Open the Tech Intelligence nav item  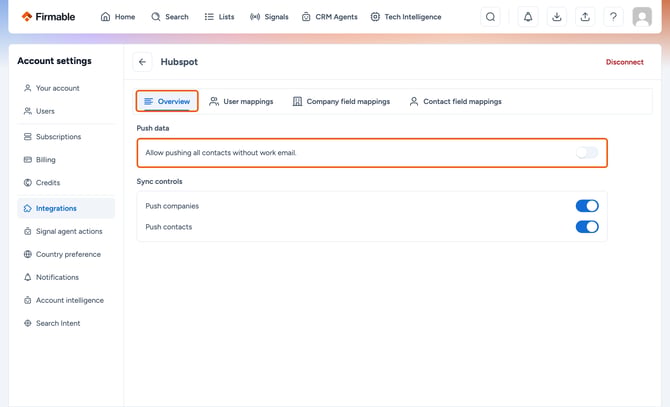pos(406,17)
